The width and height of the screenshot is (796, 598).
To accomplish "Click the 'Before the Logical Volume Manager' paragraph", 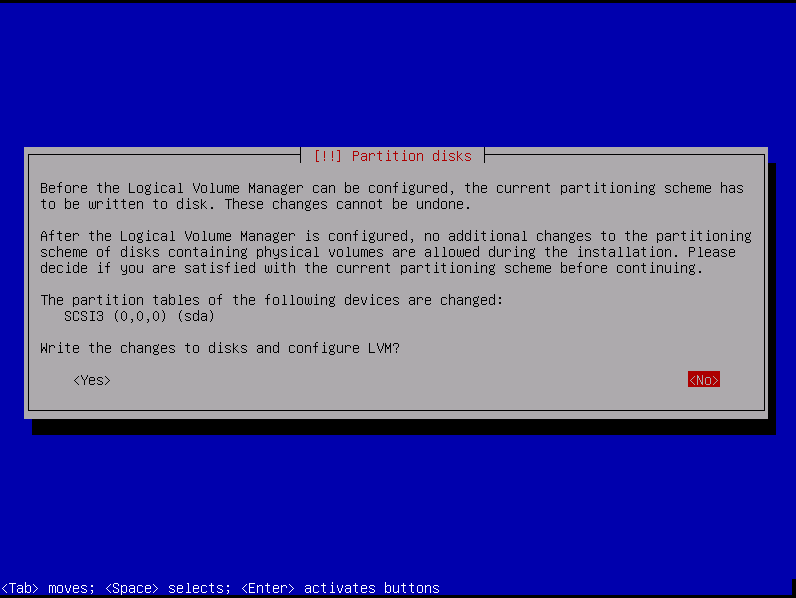I will point(392,196).
